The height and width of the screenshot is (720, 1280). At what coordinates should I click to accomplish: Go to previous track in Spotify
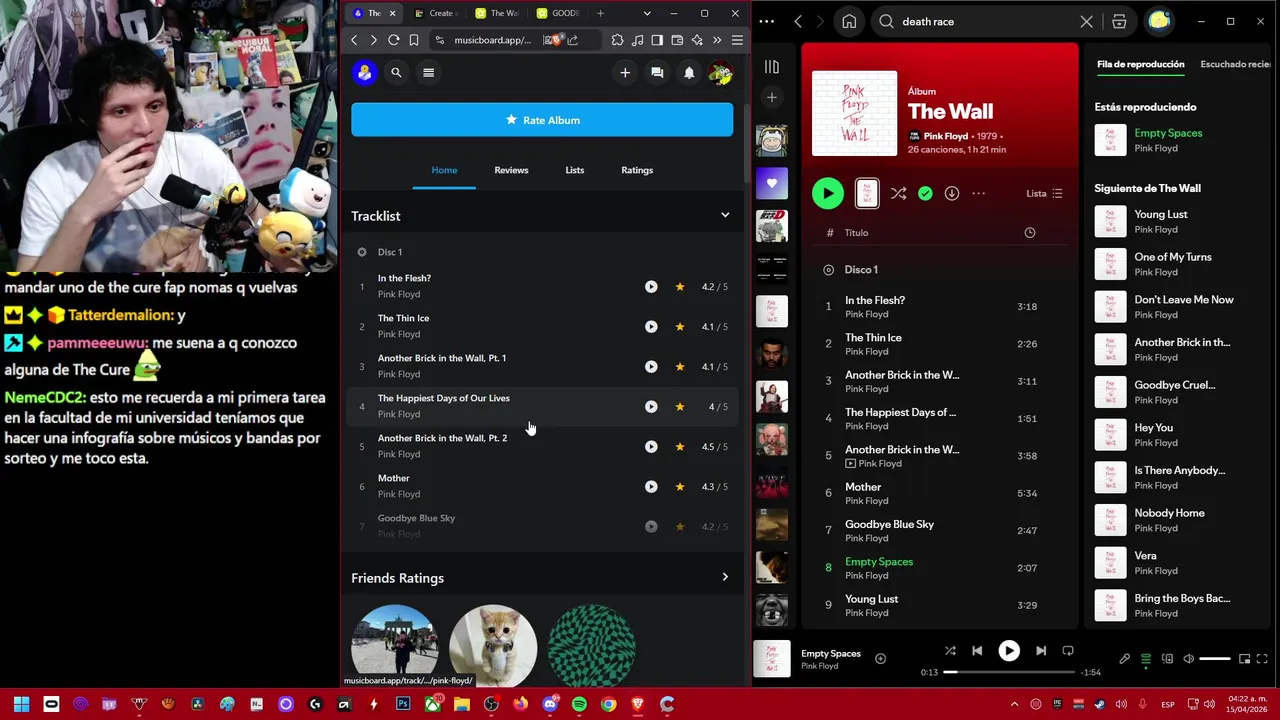click(x=977, y=650)
